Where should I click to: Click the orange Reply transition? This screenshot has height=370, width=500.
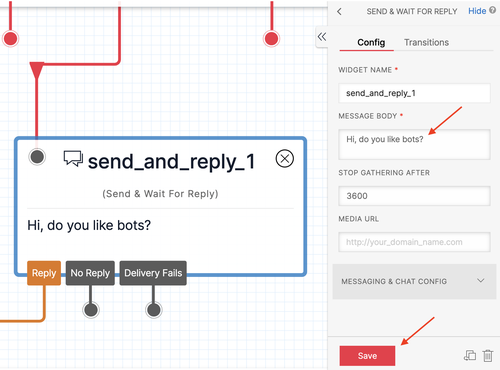(x=44, y=273)
